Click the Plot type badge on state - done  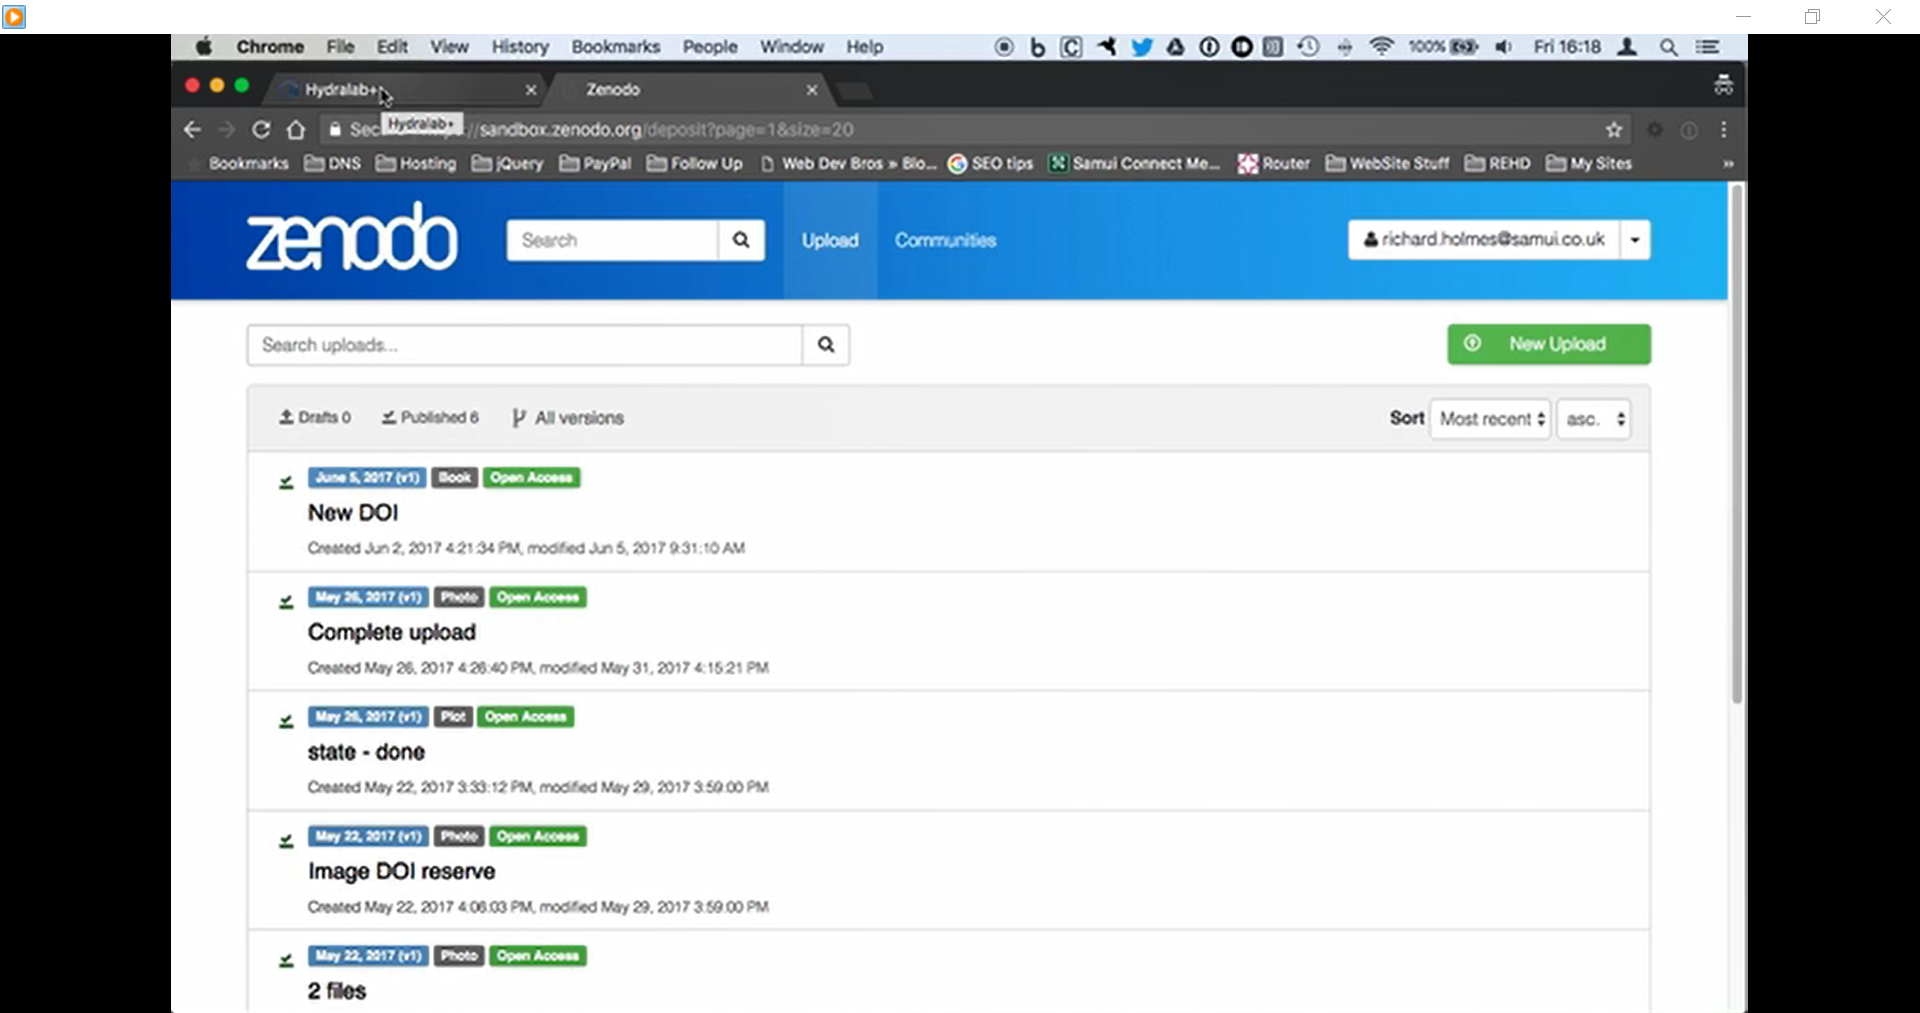point(453,717)
